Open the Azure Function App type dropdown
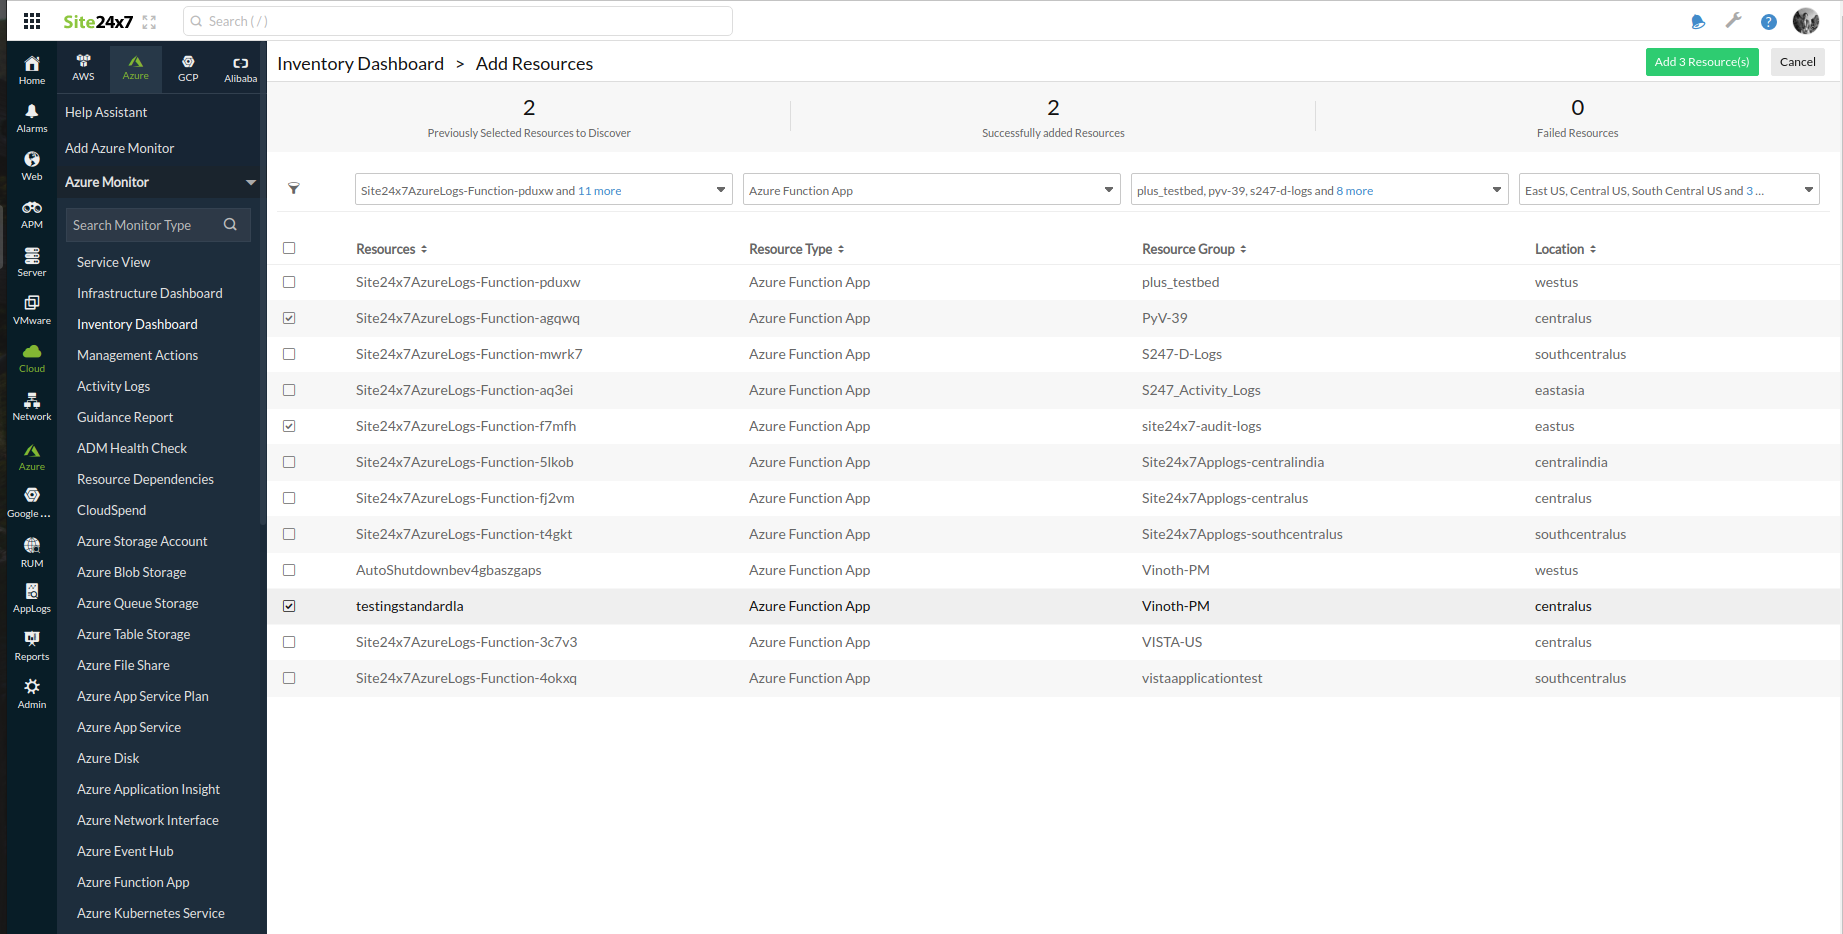Viewport: 1843px width, 934px height. [x=930, y=190]
